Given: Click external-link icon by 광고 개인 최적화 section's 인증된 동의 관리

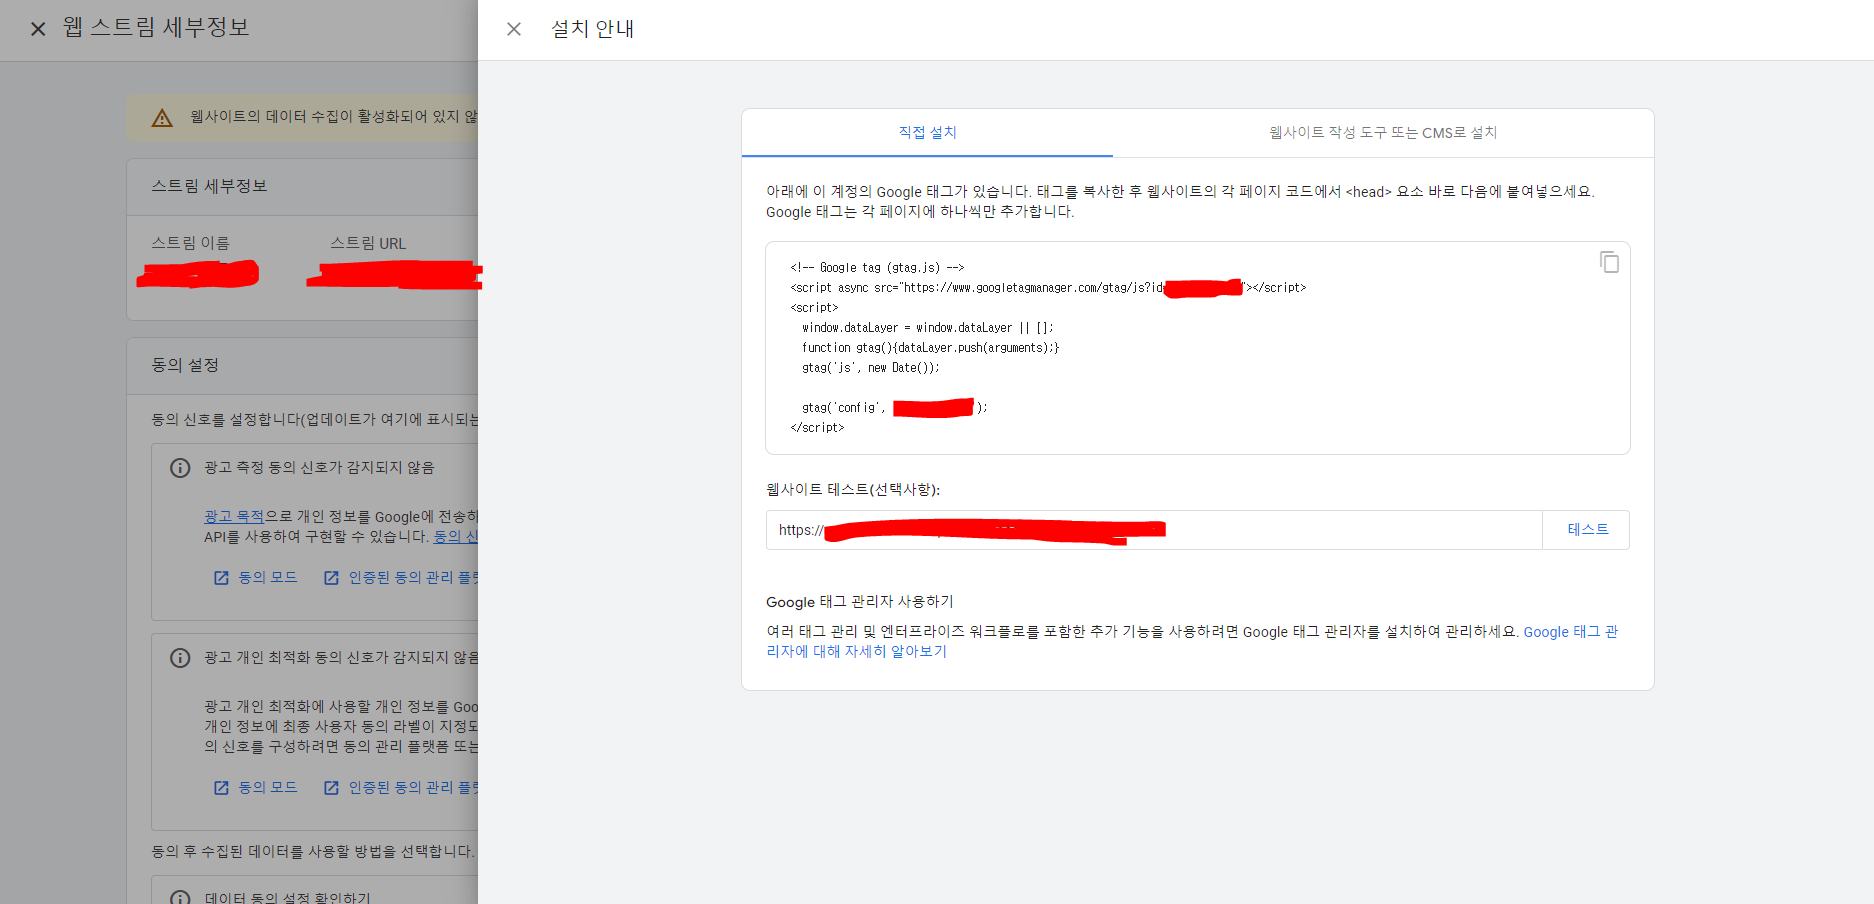Looking at the screenshot, I should click(331, 788).
